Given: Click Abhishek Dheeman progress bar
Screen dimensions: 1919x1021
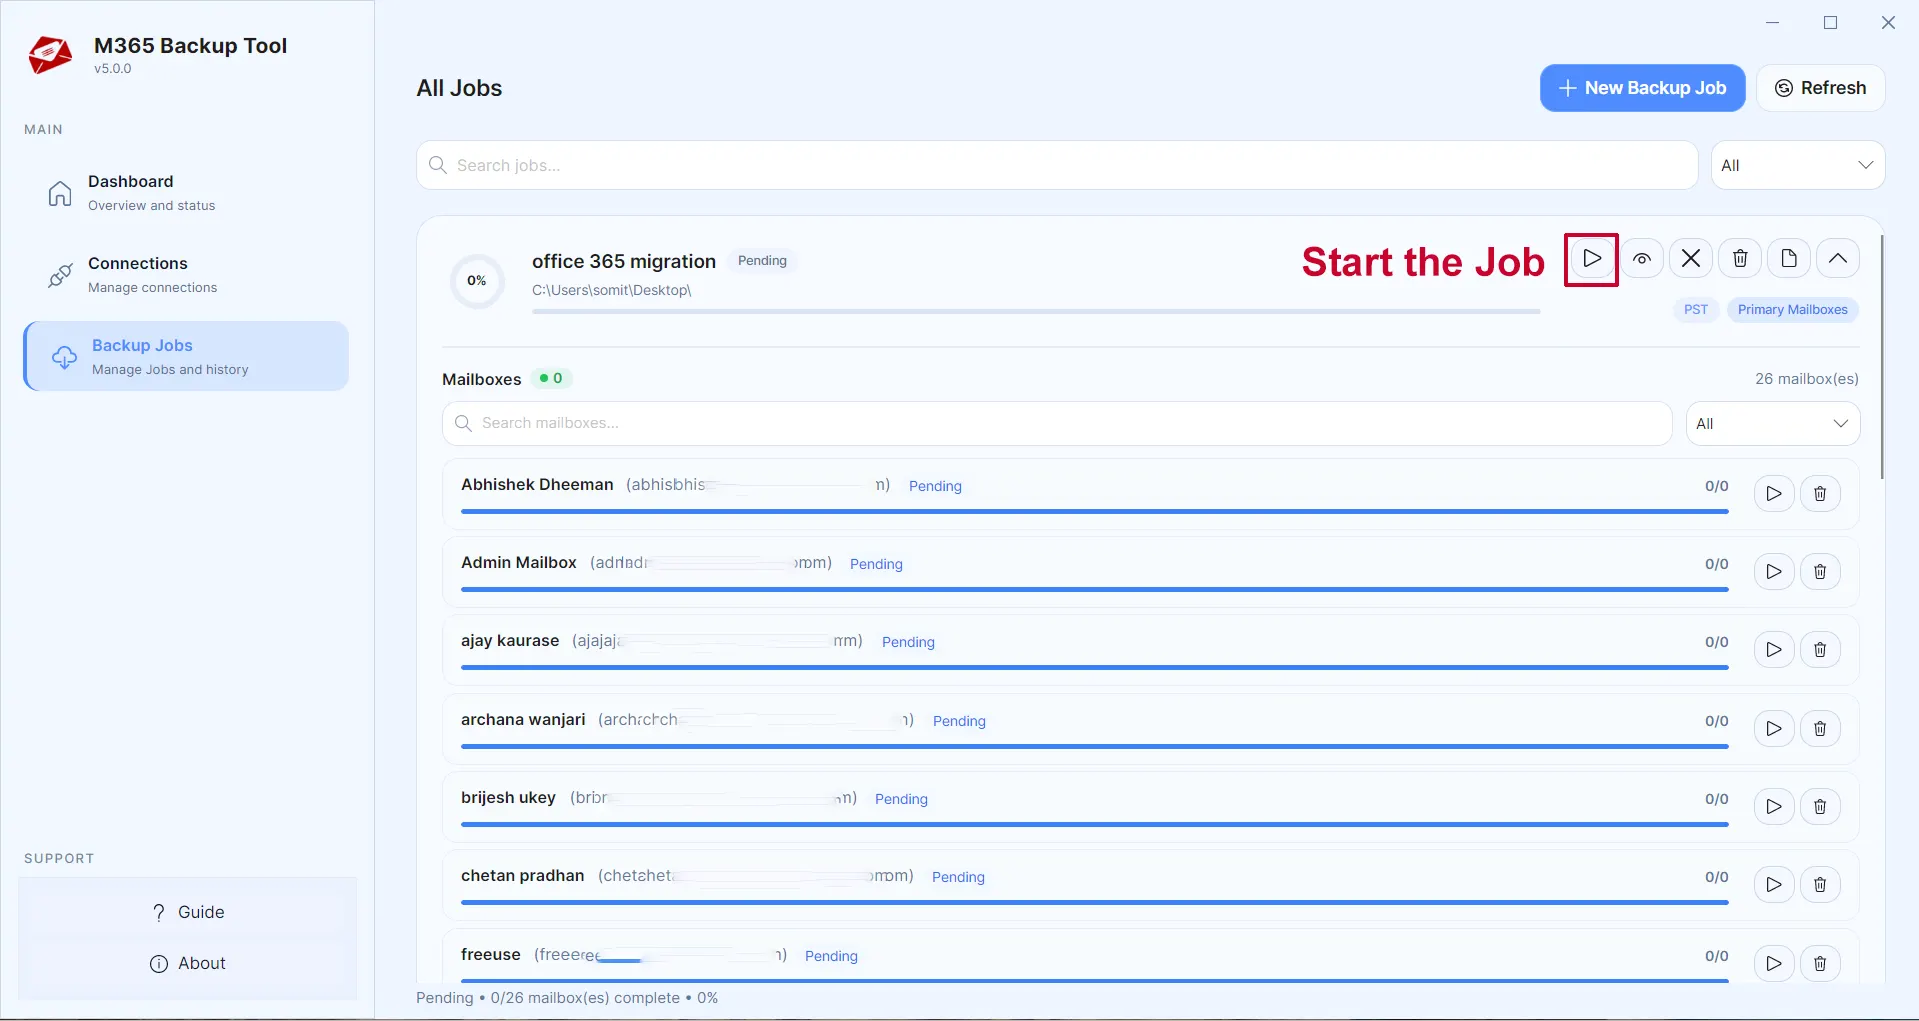Looking at the screenshot, I should click(1094, 511).
